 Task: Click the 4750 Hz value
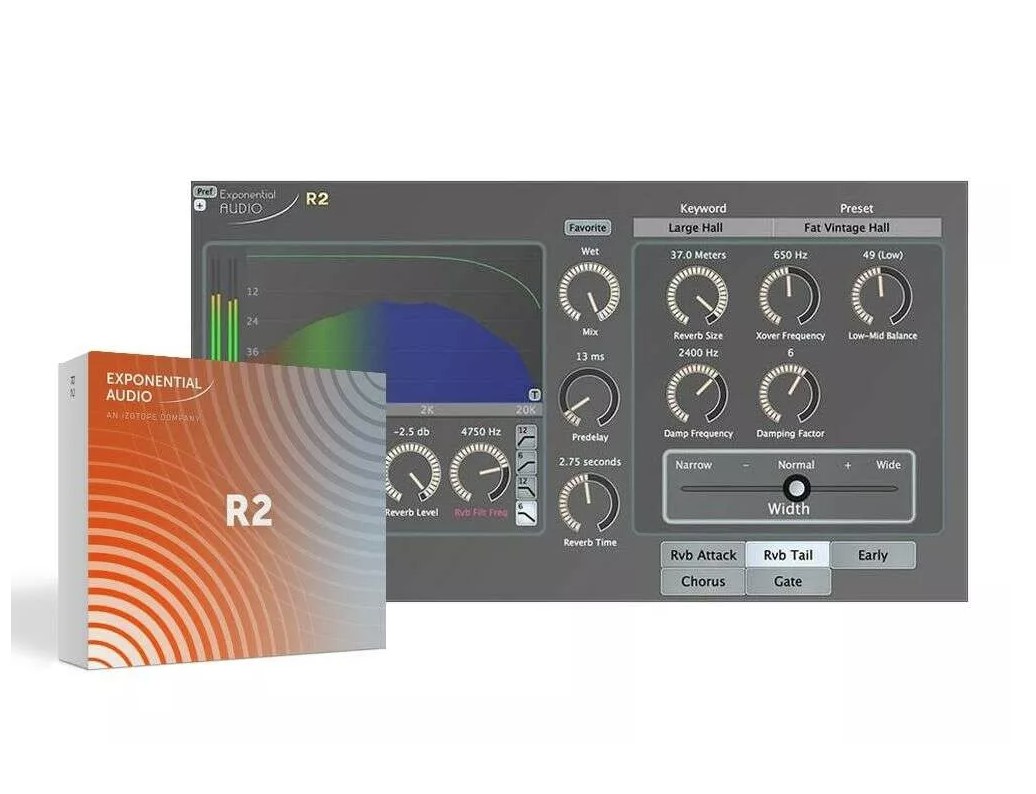(x=480, y=431)
